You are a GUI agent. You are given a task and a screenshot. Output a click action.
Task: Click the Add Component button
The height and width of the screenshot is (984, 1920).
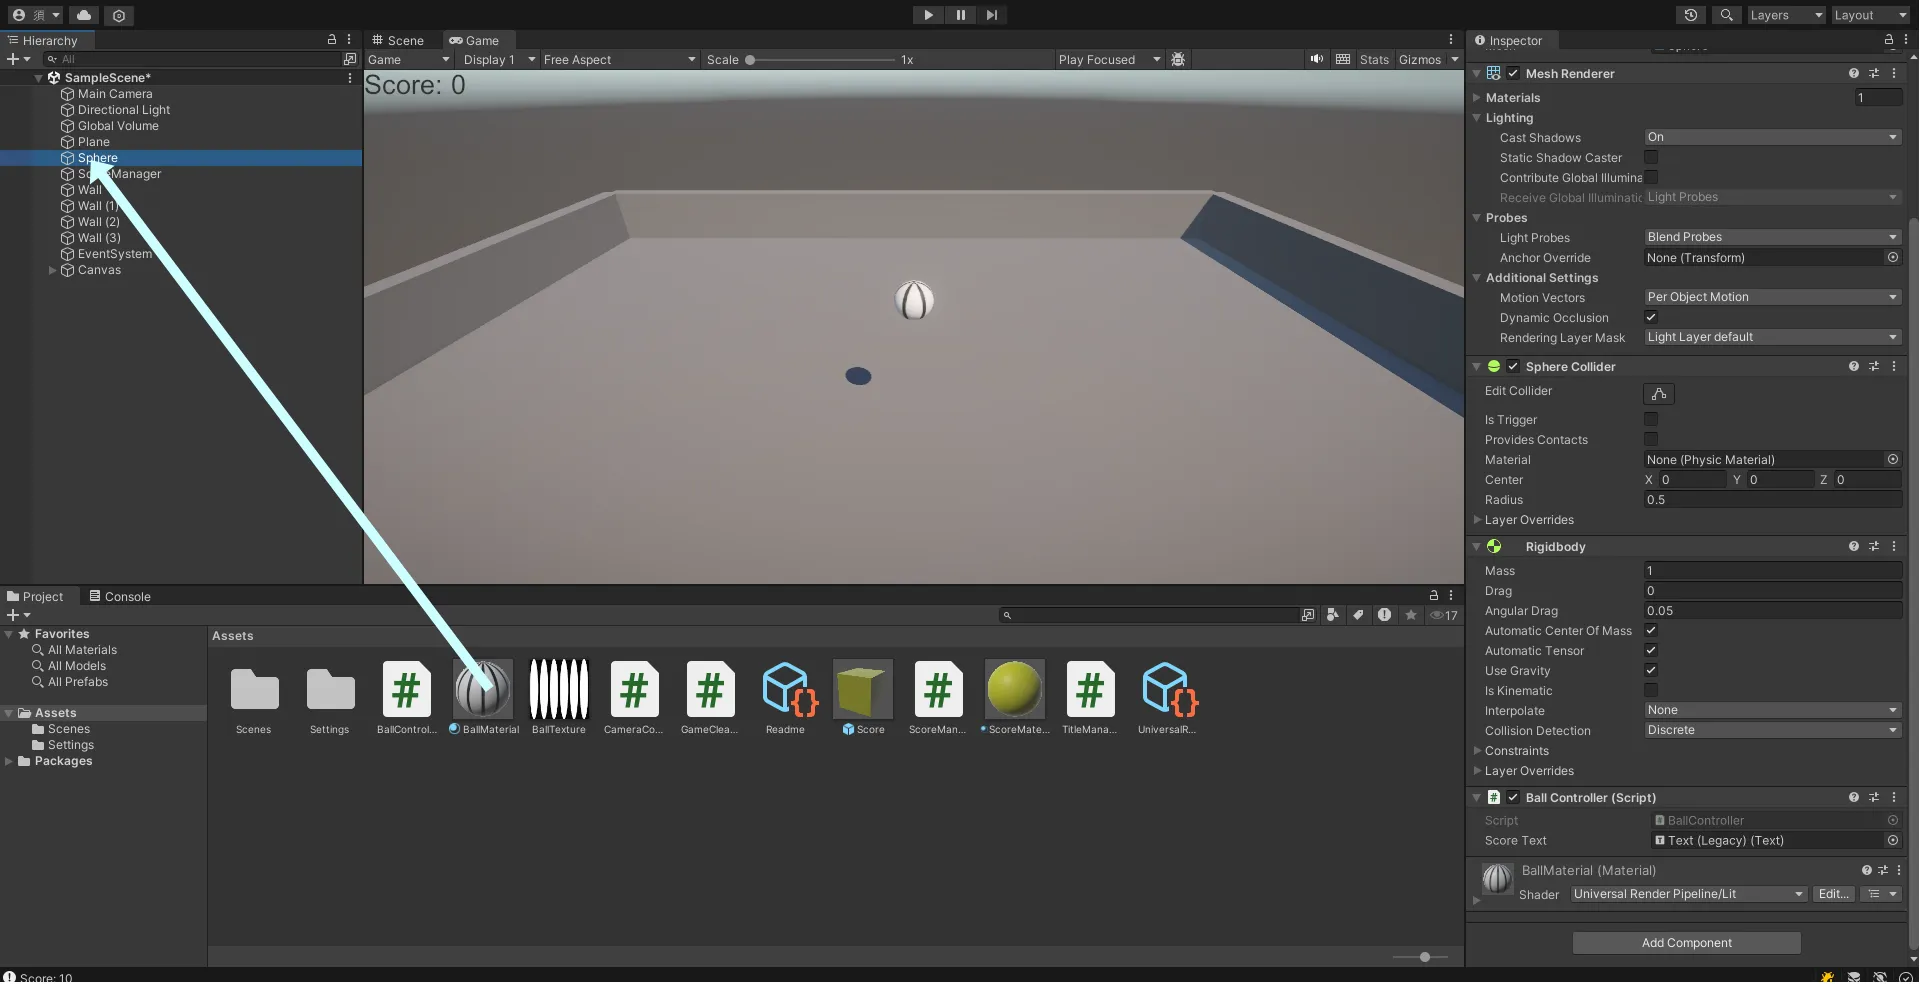1686,943
